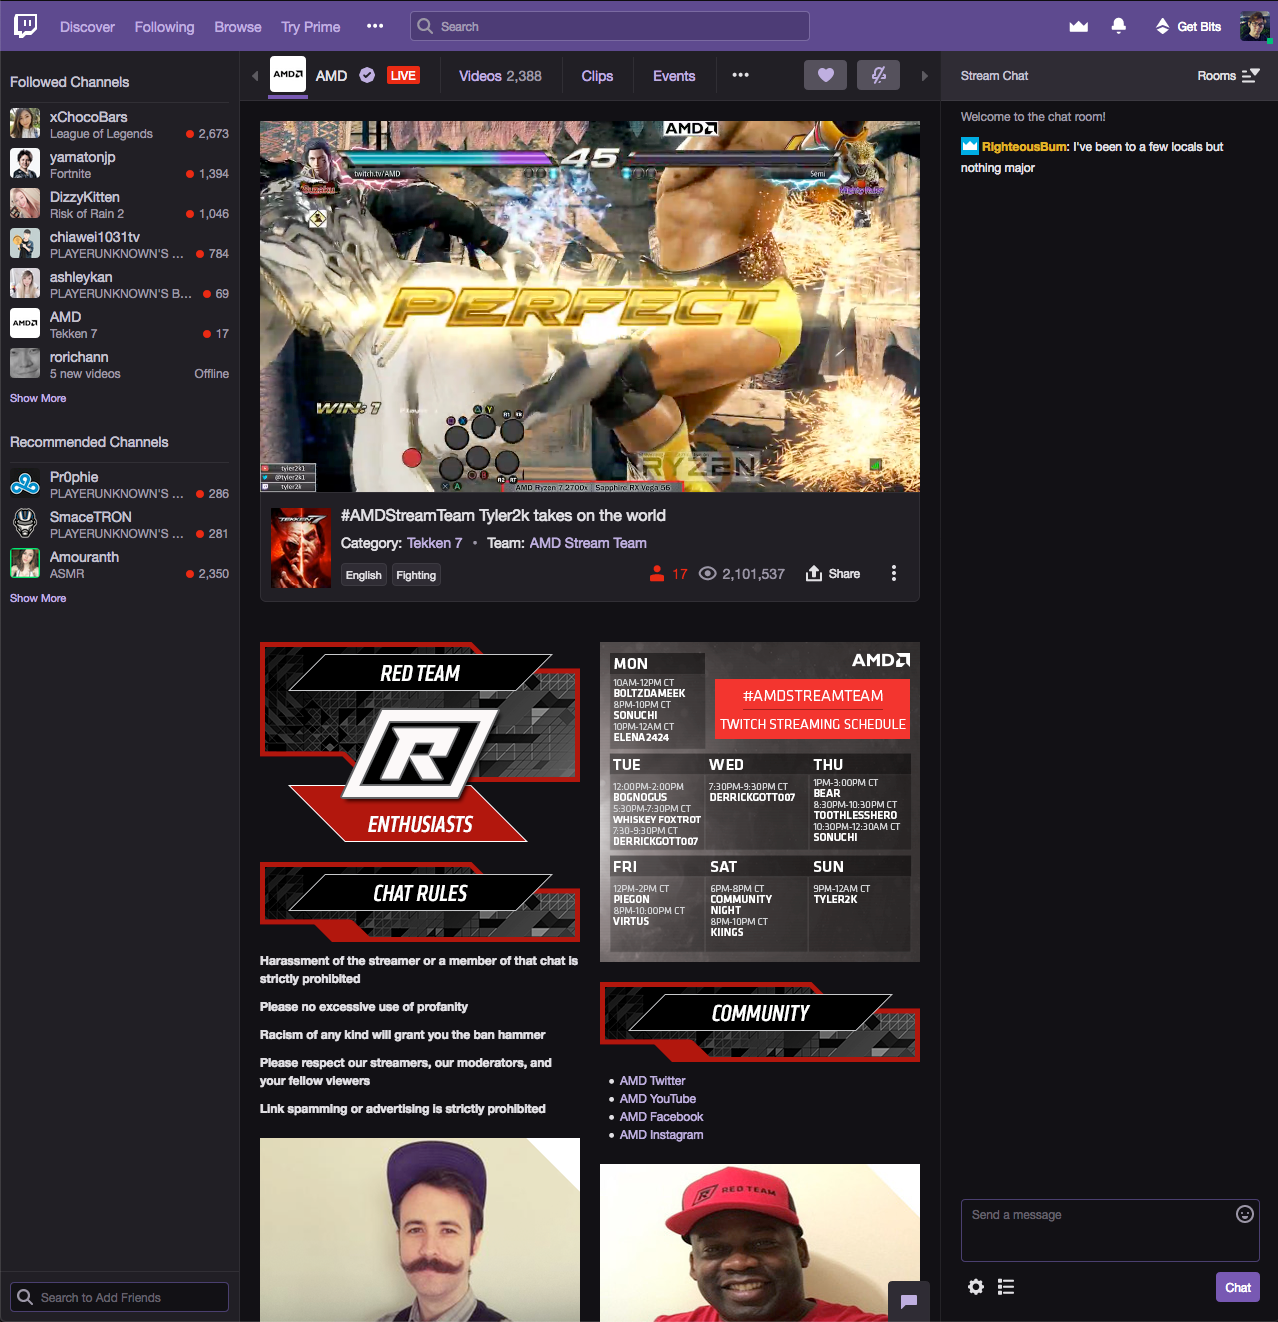Viewport: 1278px width, 1322px height.
Task: Open the Browse page
Action: [238, 27]
